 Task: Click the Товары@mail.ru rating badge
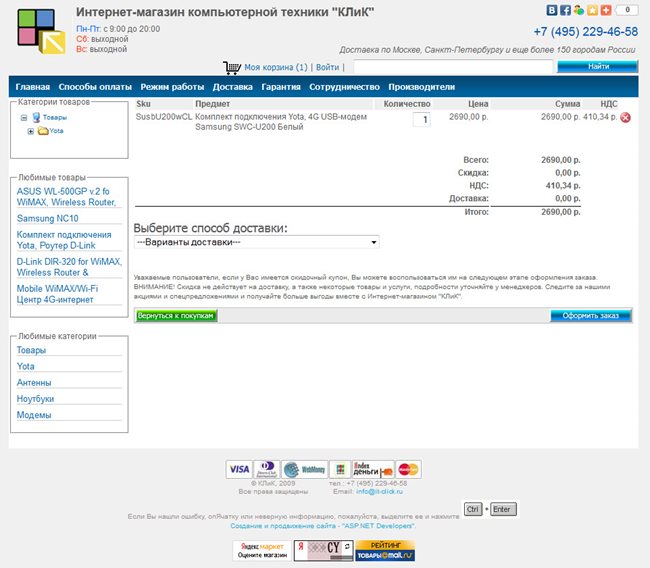(x=385, y=551)
